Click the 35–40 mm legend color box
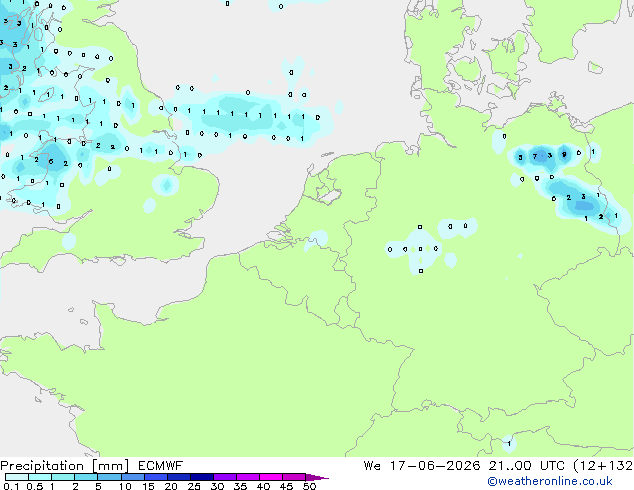Viewport: 634px width, 490px height. [248, 477]
